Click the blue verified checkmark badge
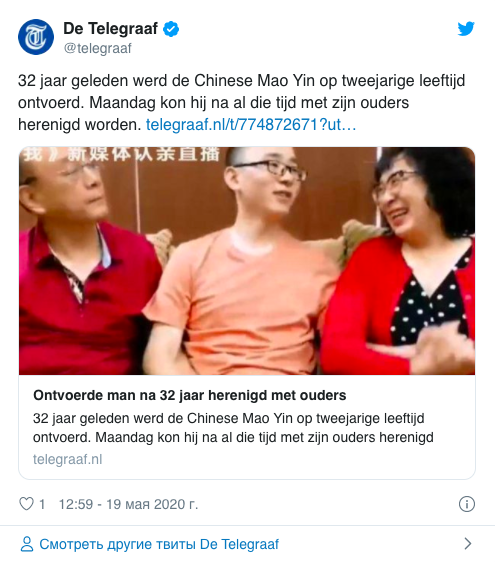This screenshot has width=495, height=562. [x=171, y=29]
